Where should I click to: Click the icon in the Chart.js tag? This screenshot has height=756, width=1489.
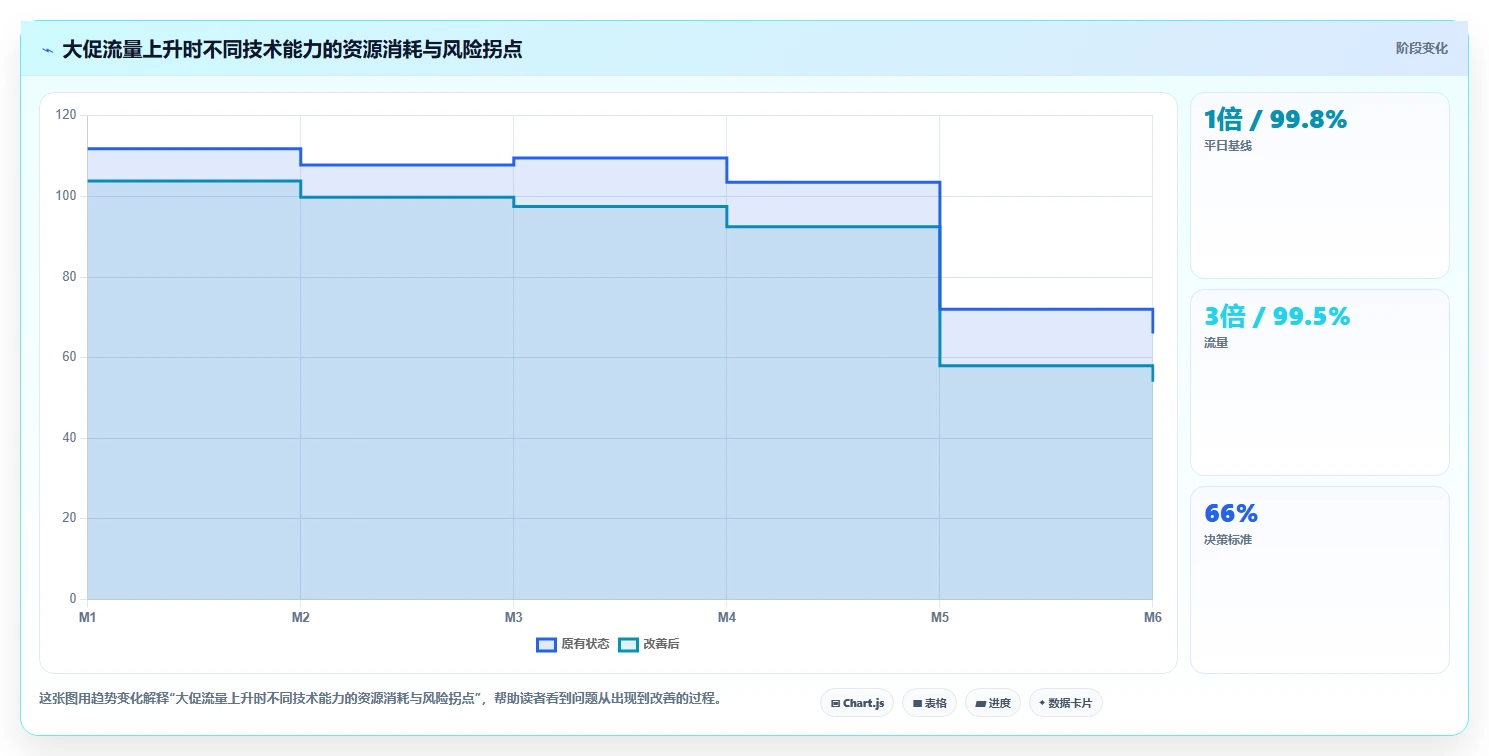click(835, 704)
